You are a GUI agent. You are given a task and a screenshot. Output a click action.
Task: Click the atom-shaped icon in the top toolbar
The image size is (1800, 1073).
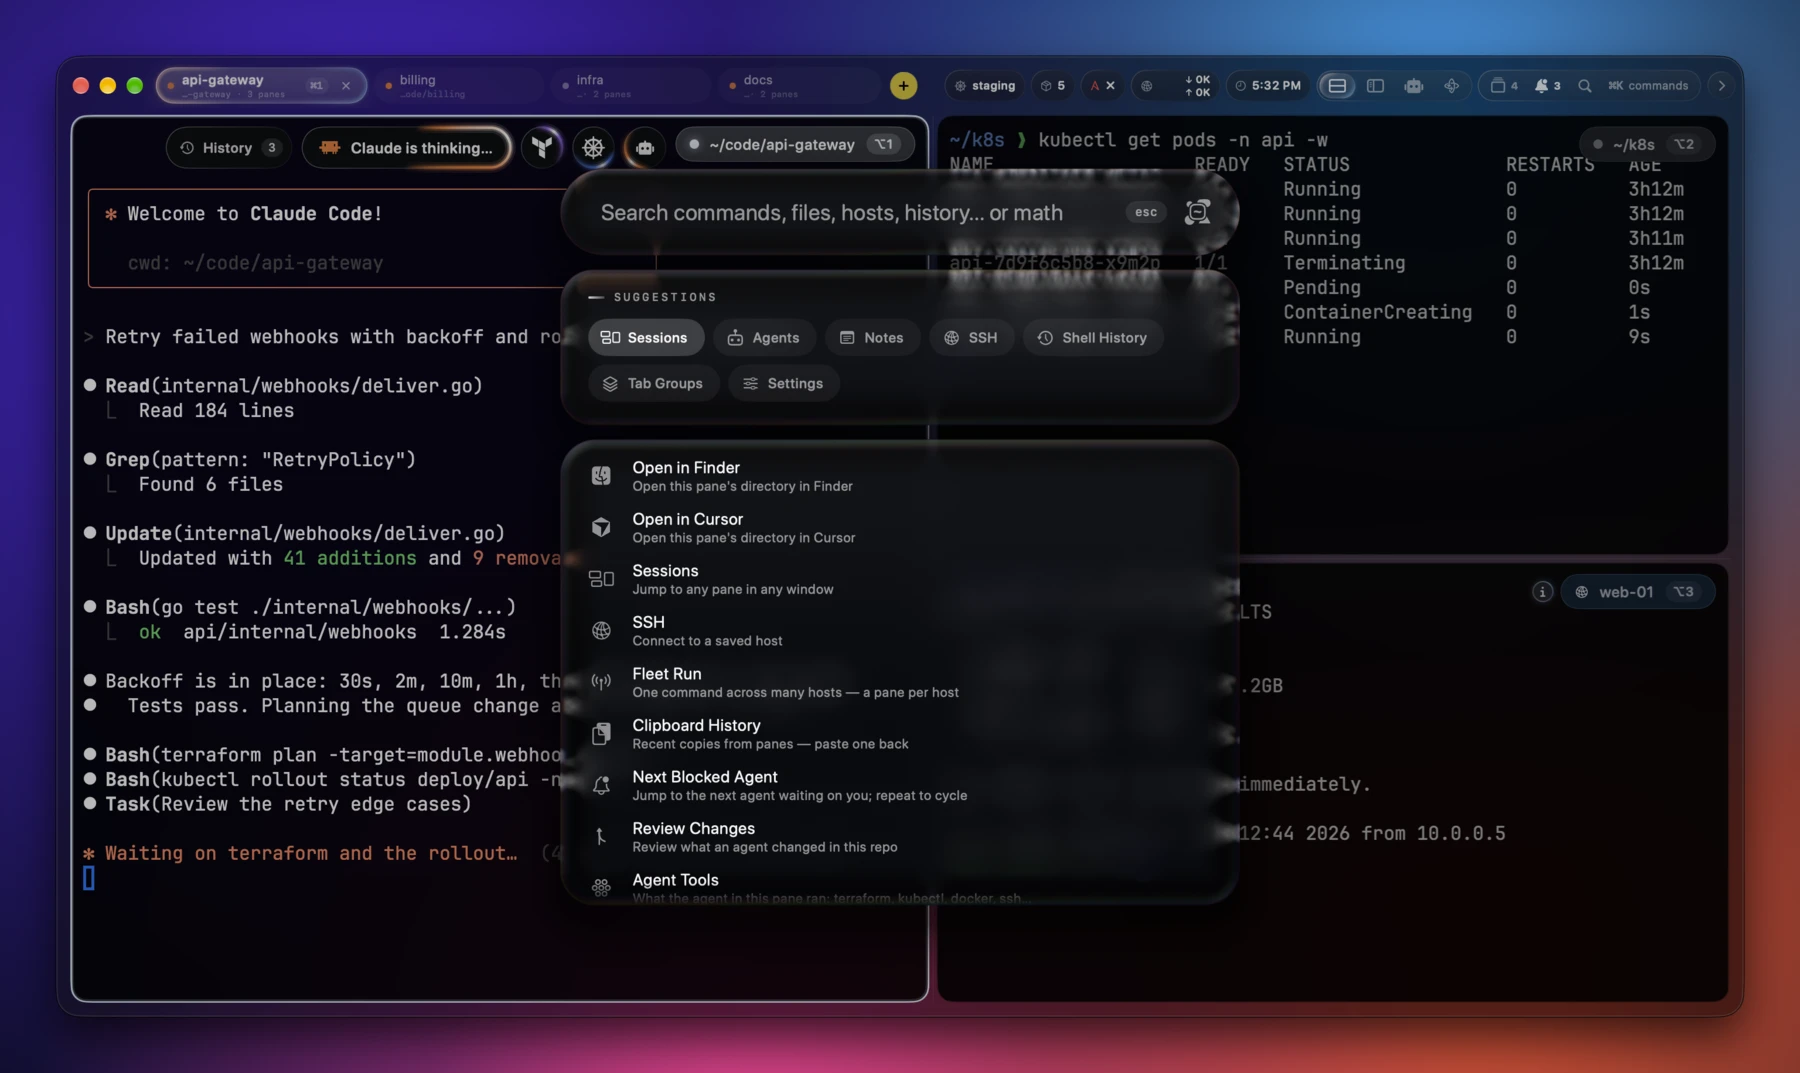(x=1451, y=86)
